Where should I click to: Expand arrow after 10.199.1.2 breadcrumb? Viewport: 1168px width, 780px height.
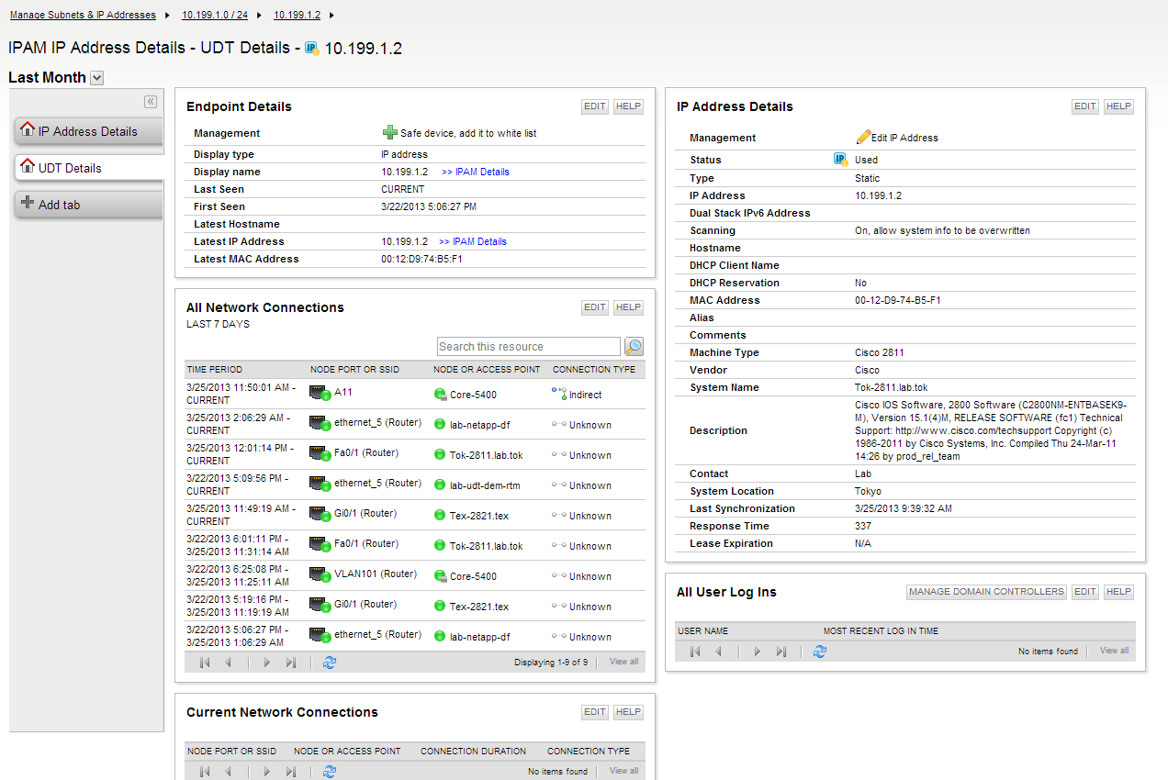[x=331, y=15]
